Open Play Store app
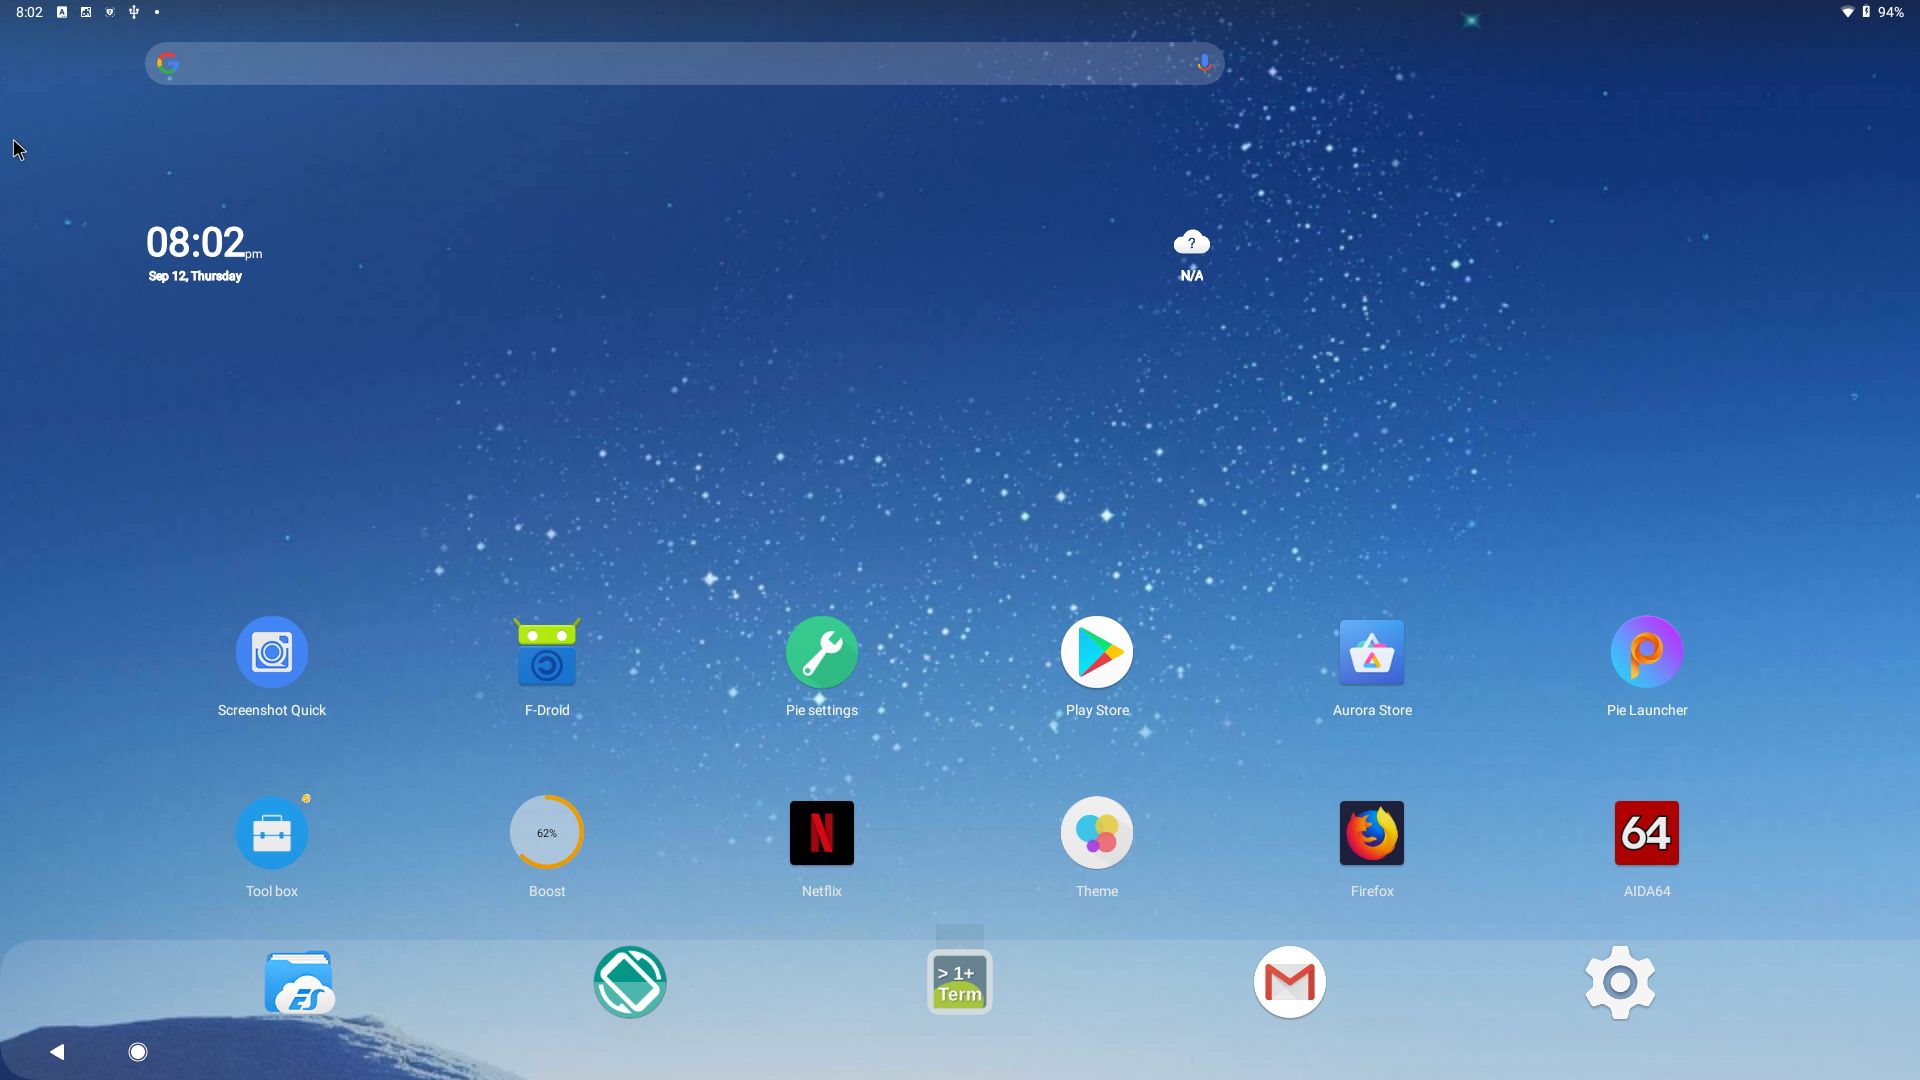Viewport: 1920px width, 1080px height. tap(1096, 650)
